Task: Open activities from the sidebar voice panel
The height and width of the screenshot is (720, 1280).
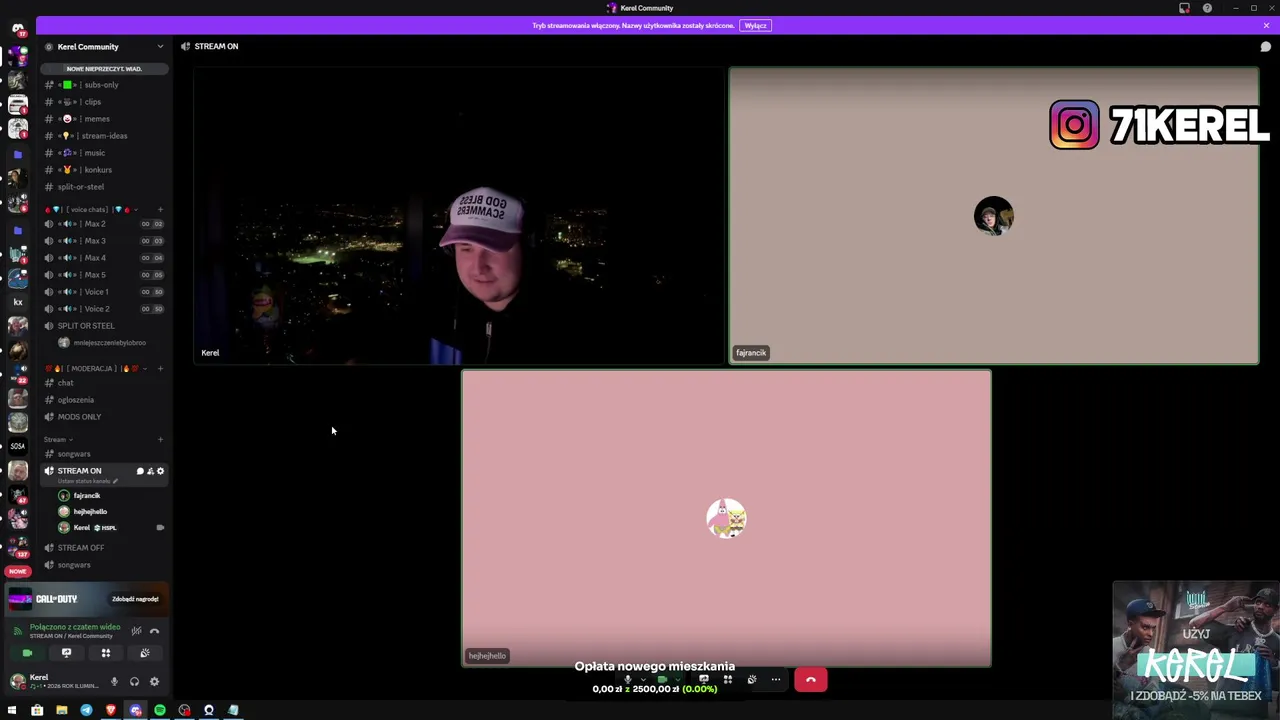Action: tap(105, 653)
